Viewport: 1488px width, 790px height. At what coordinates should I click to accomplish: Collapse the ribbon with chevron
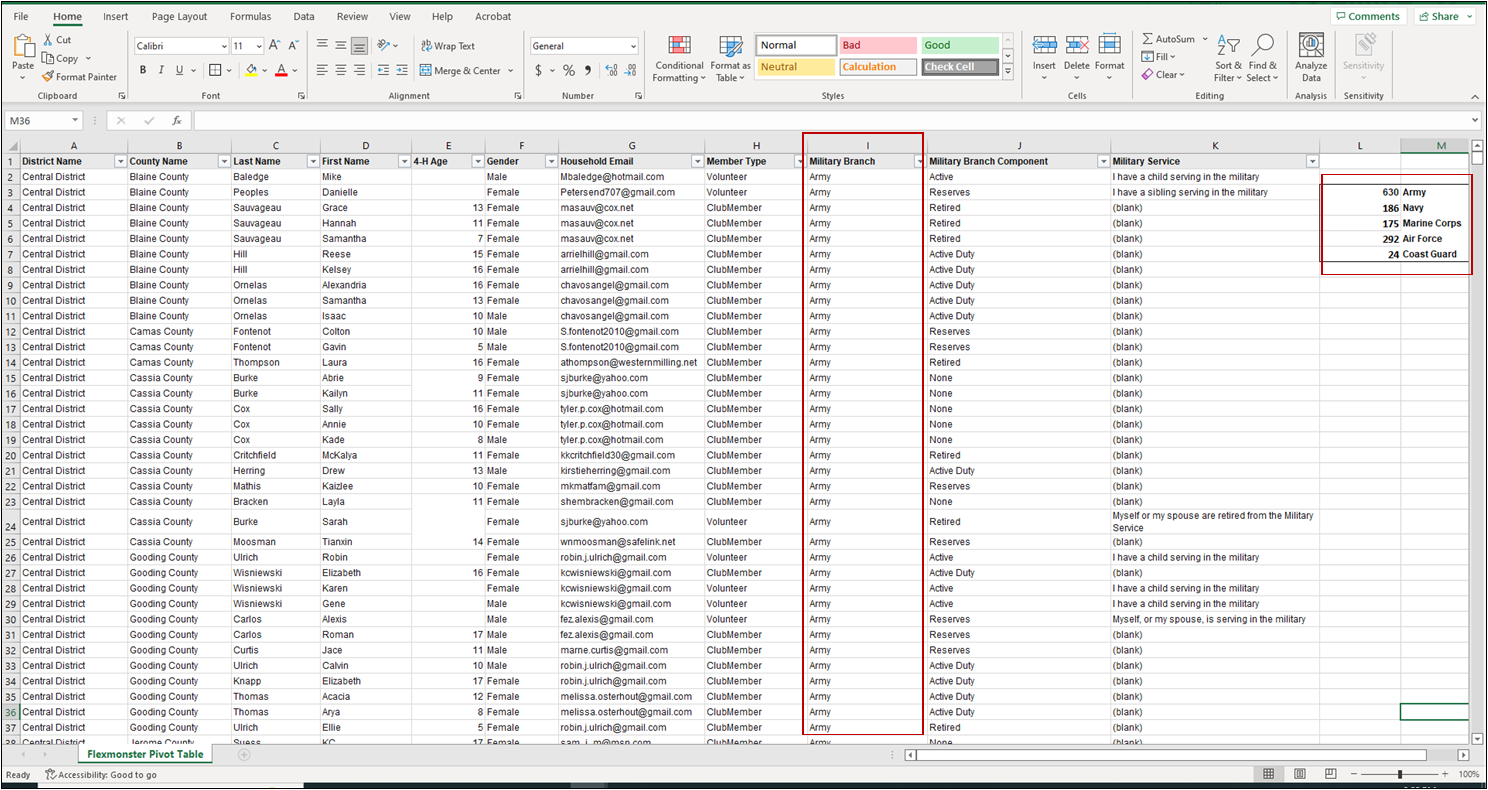[1474, 97]
